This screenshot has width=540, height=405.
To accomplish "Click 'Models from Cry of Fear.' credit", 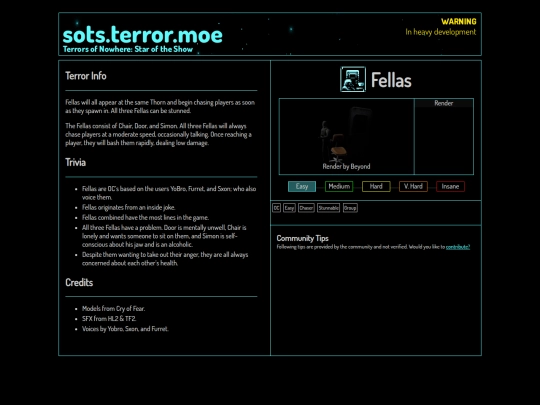I will click(114, 309).
